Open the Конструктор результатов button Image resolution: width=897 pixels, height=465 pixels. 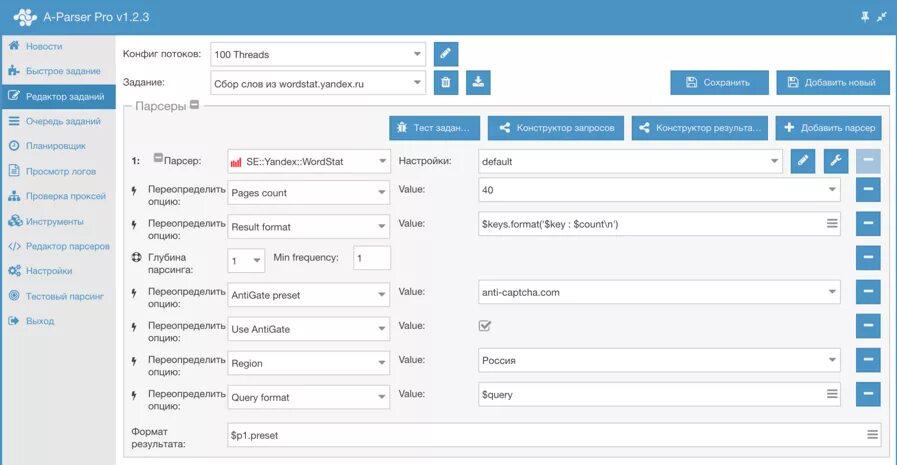click(x=699, y=128)
